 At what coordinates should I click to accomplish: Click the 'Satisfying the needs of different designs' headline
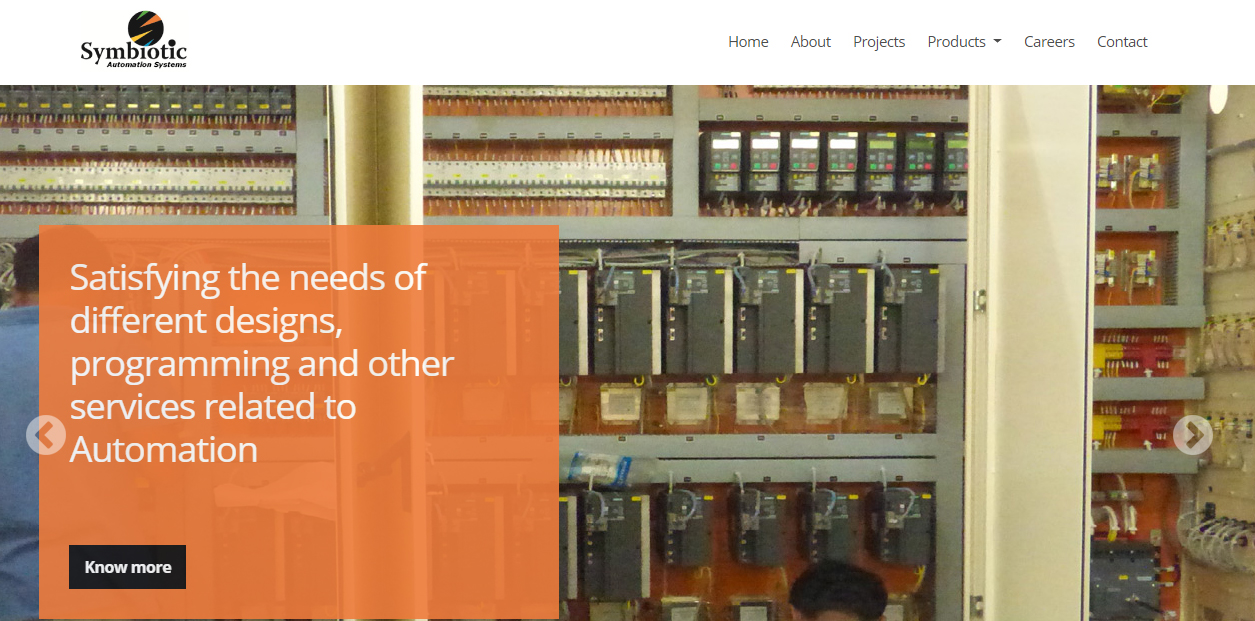click(262, 363)
